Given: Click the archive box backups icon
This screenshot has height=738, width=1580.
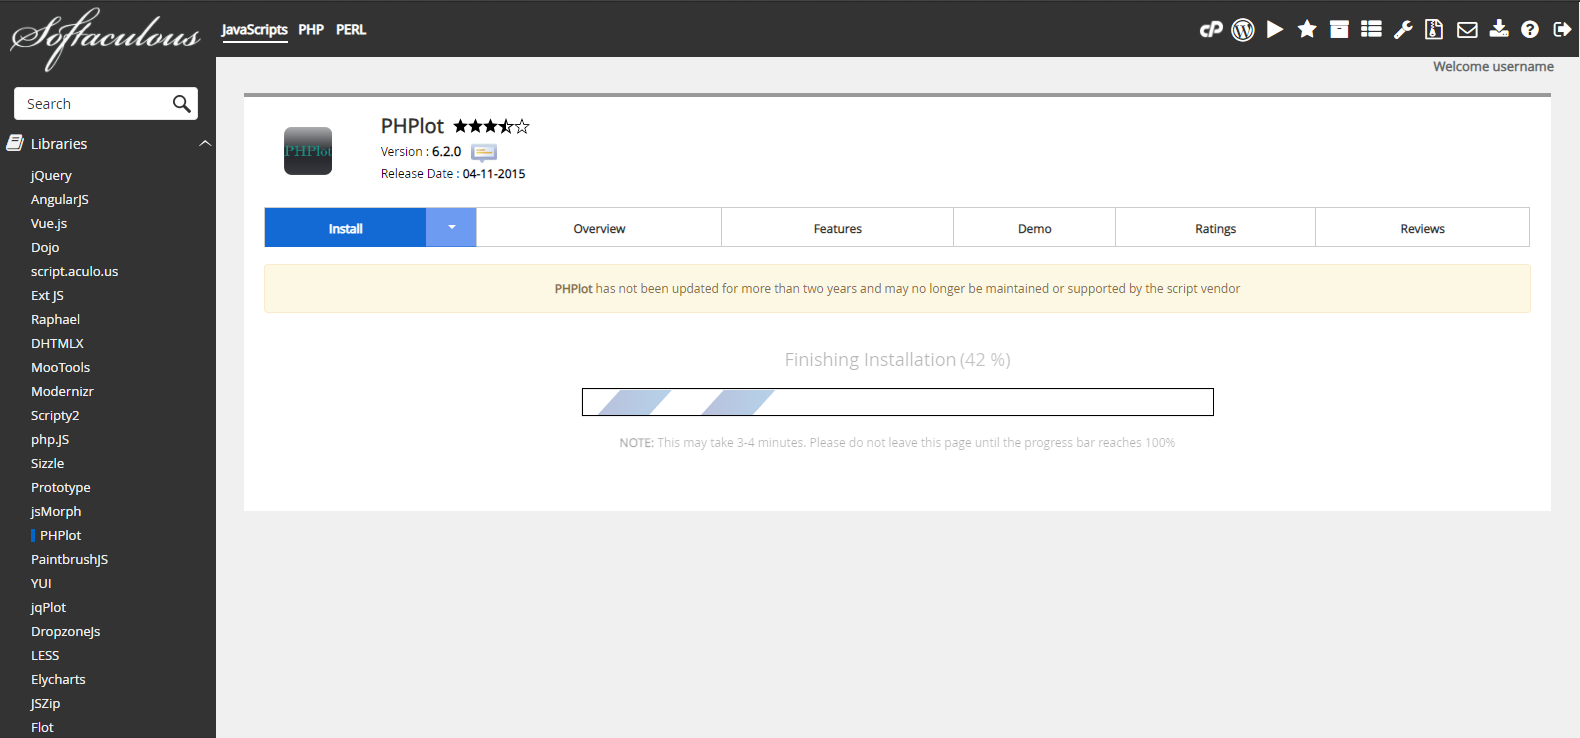Looking at the screenshot, I should coord(1339,30).
